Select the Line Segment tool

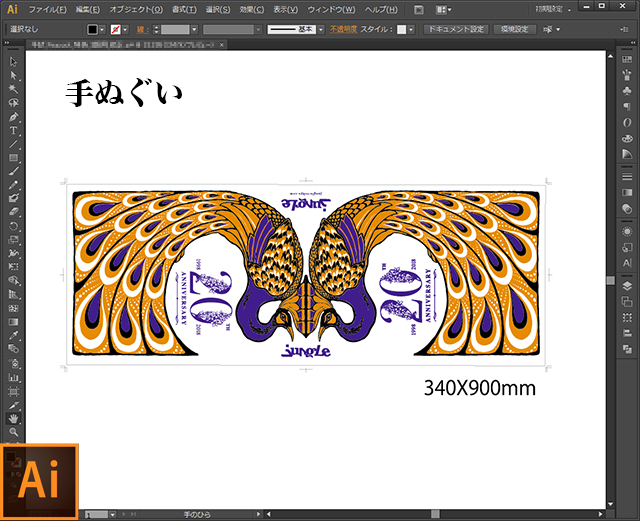[x=13, y=144]
